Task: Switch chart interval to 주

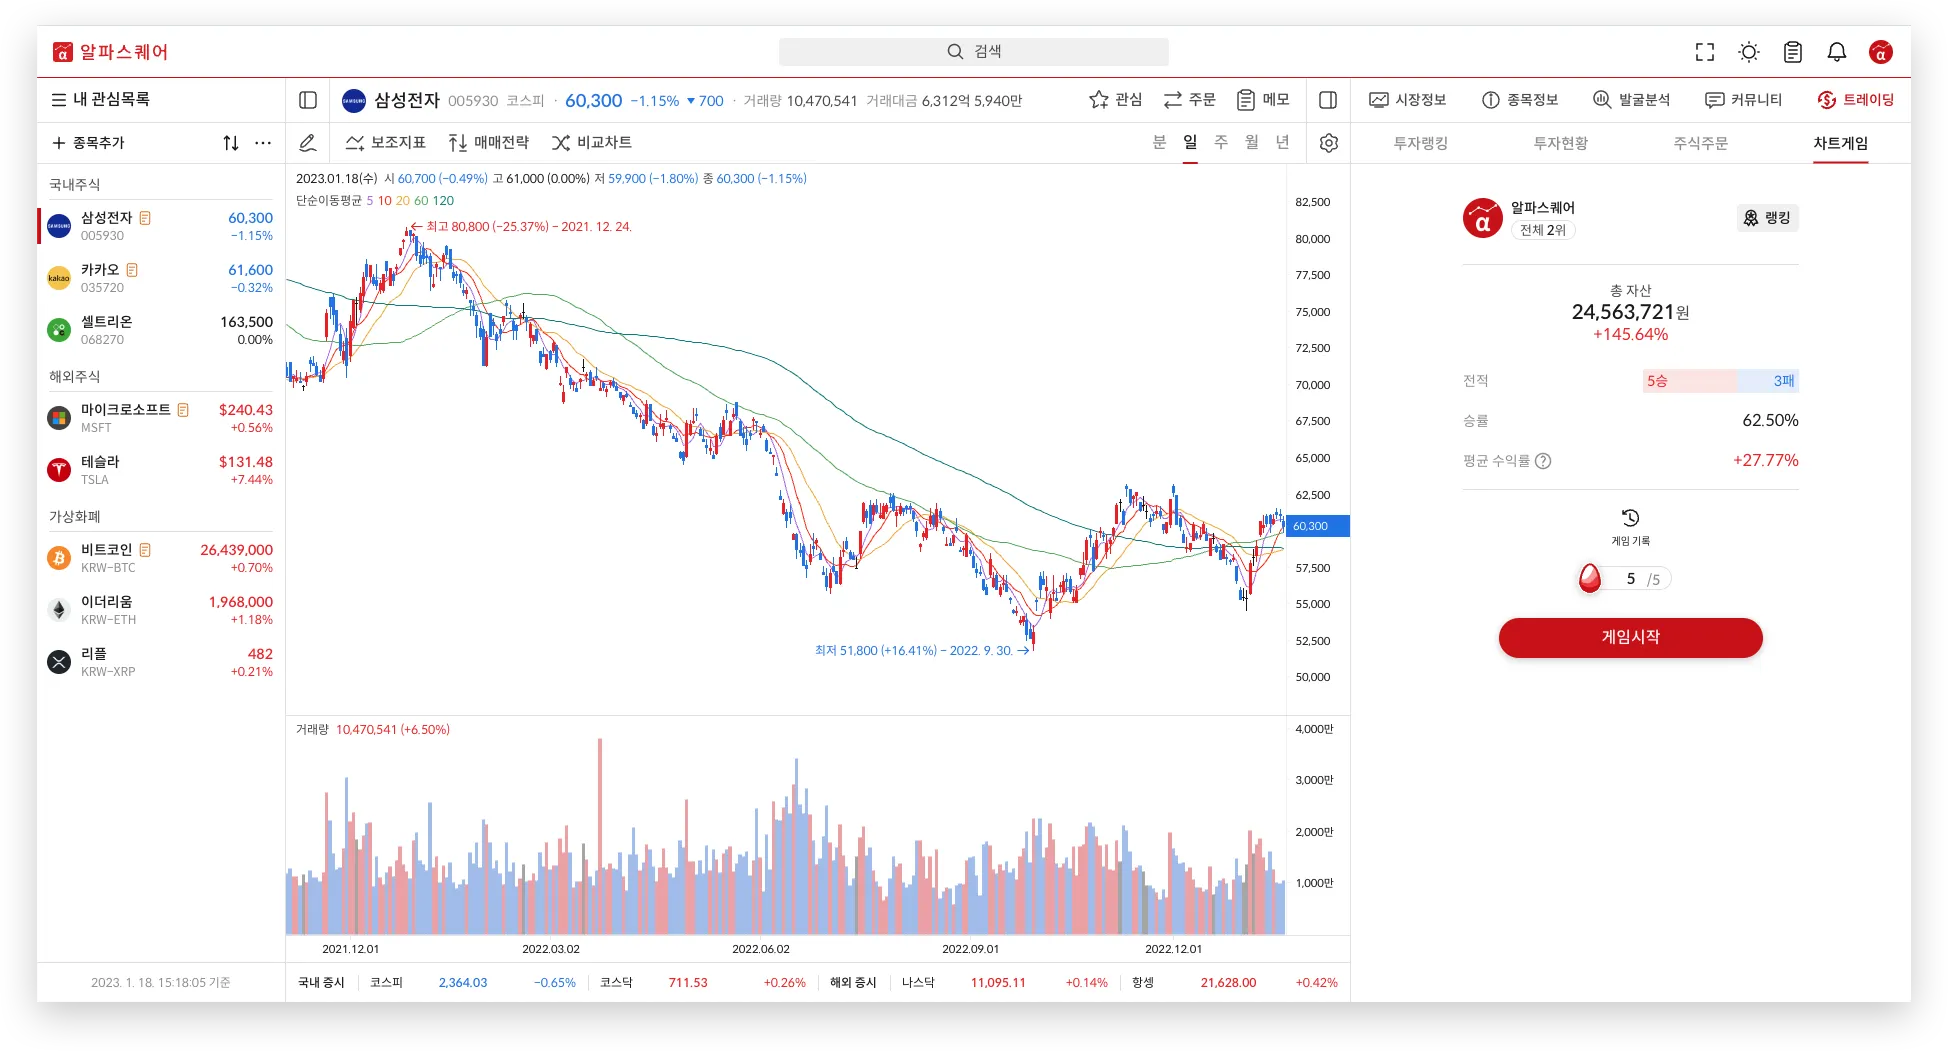Action: (x=1221, y=143)
